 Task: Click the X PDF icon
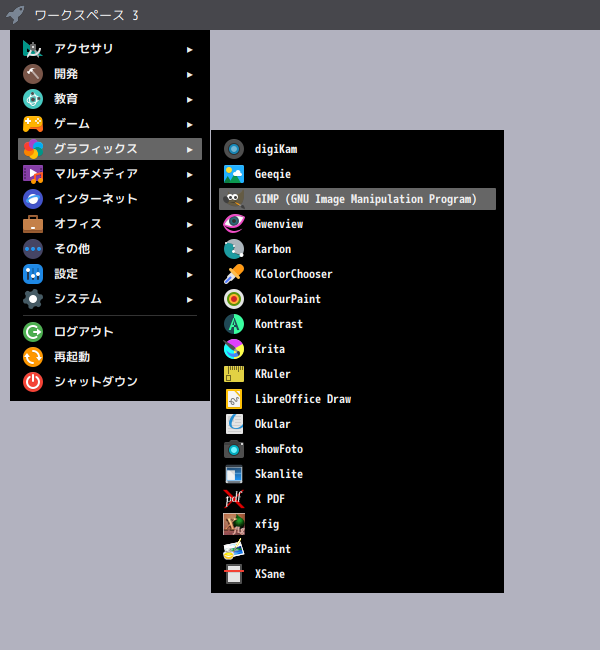234,499
